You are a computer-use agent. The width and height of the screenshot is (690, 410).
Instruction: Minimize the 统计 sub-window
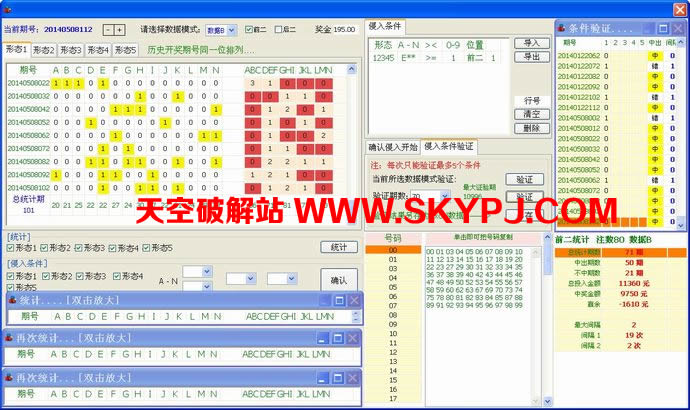coord(323,300)
